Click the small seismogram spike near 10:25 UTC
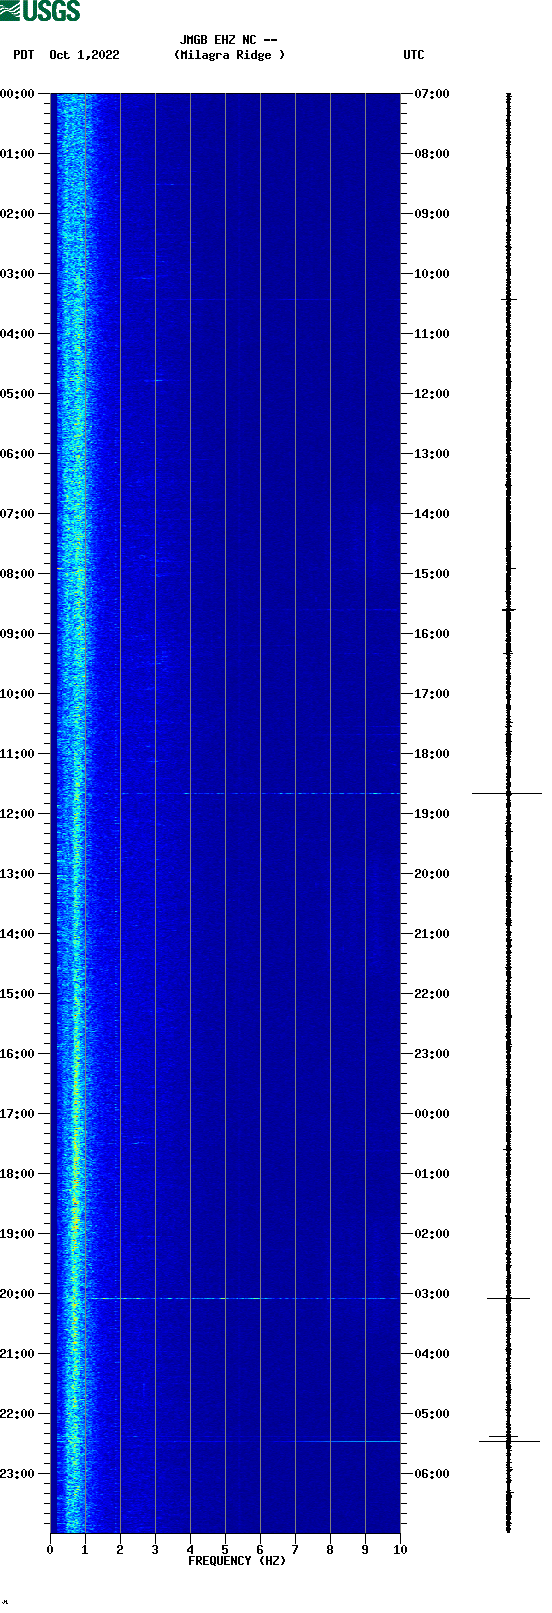Image resolution: width=552 pixels, height=1613 pixels. pos(509,299)
